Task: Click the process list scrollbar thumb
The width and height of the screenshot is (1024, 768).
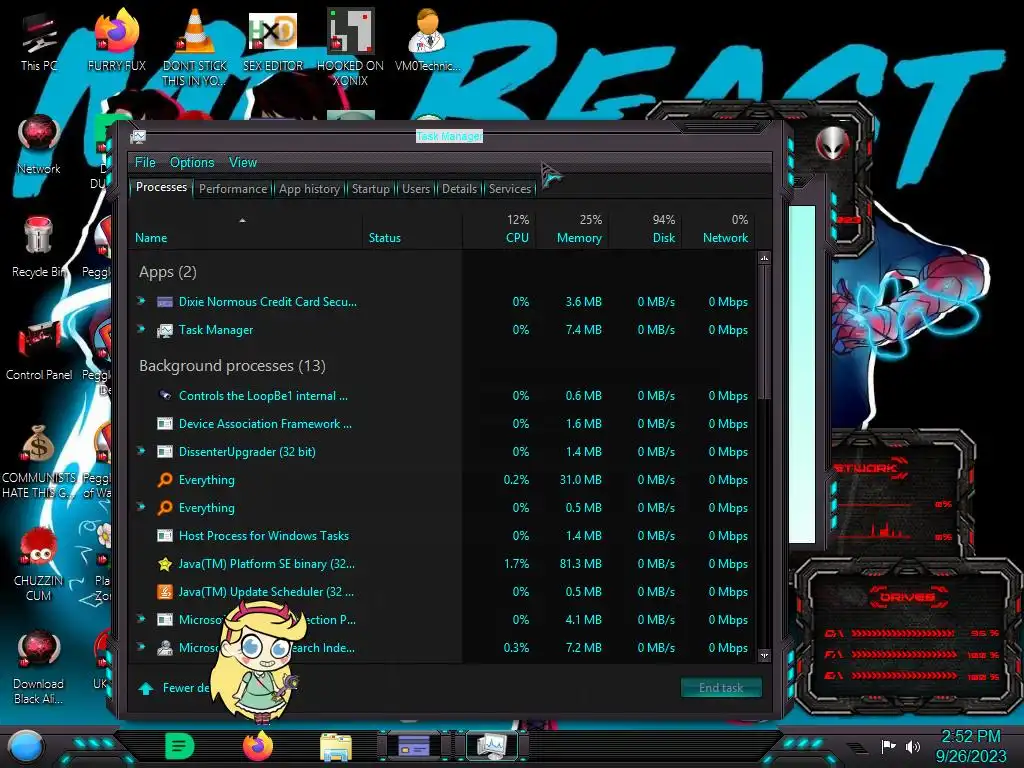Action: 764,332
